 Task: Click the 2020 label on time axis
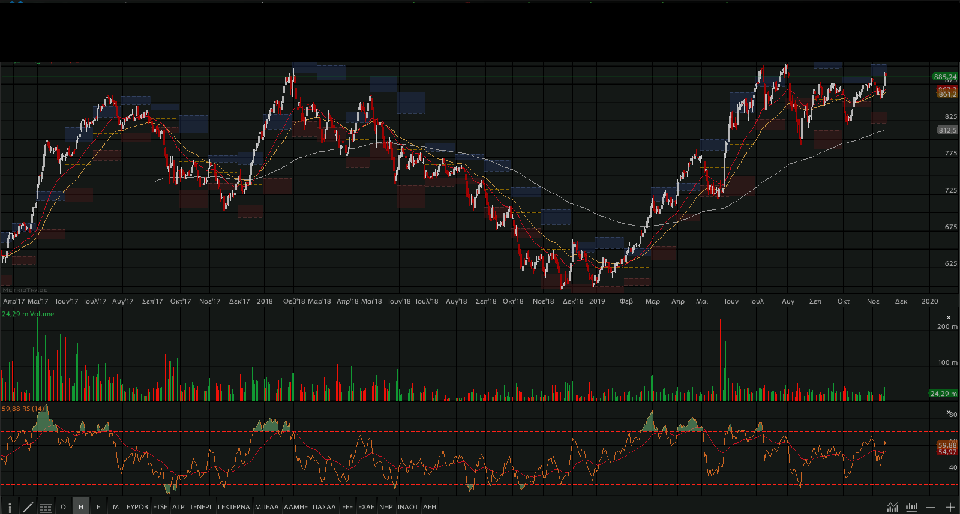click(x=929, y=300)
